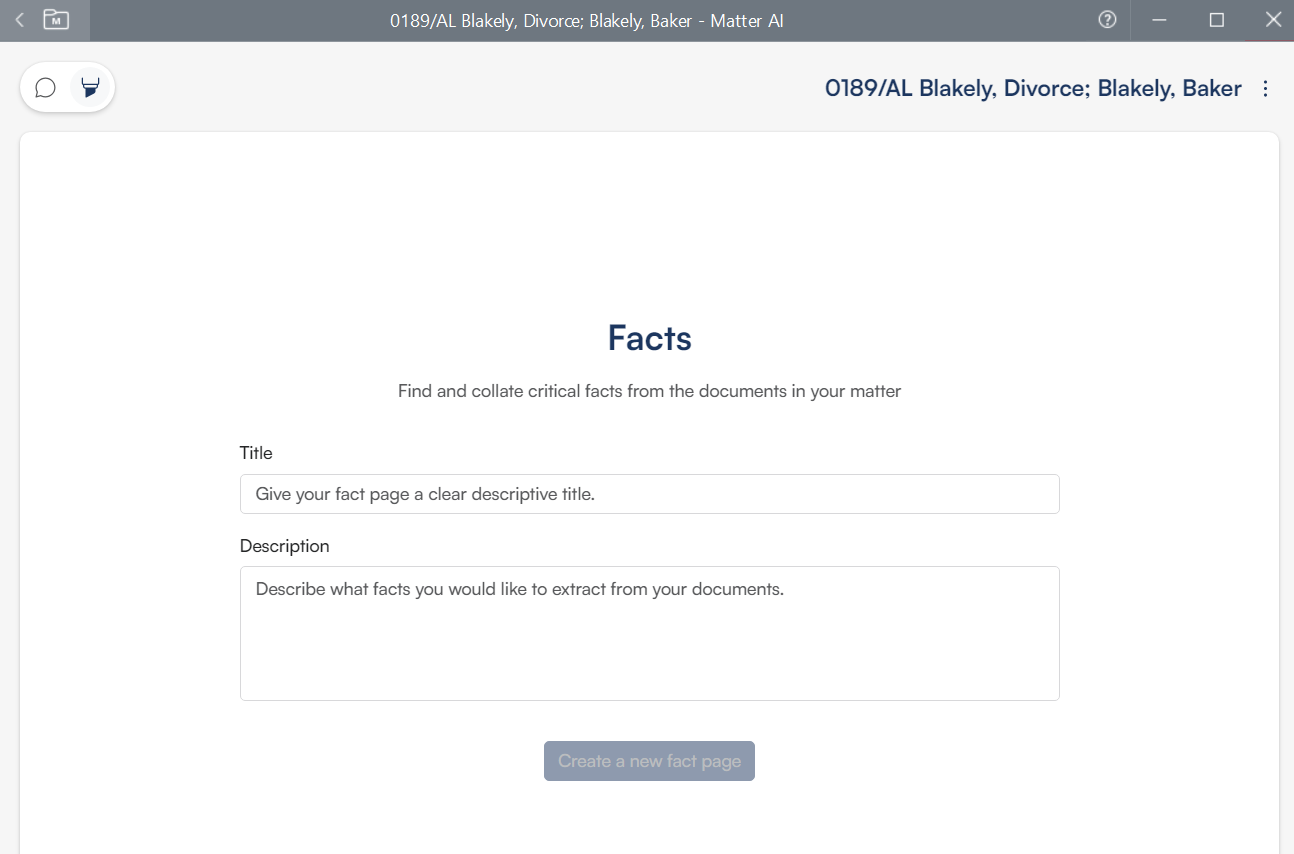The image size is (1294, 854).
Task: Close the Matter AI window
Action: coord(1273,20)
